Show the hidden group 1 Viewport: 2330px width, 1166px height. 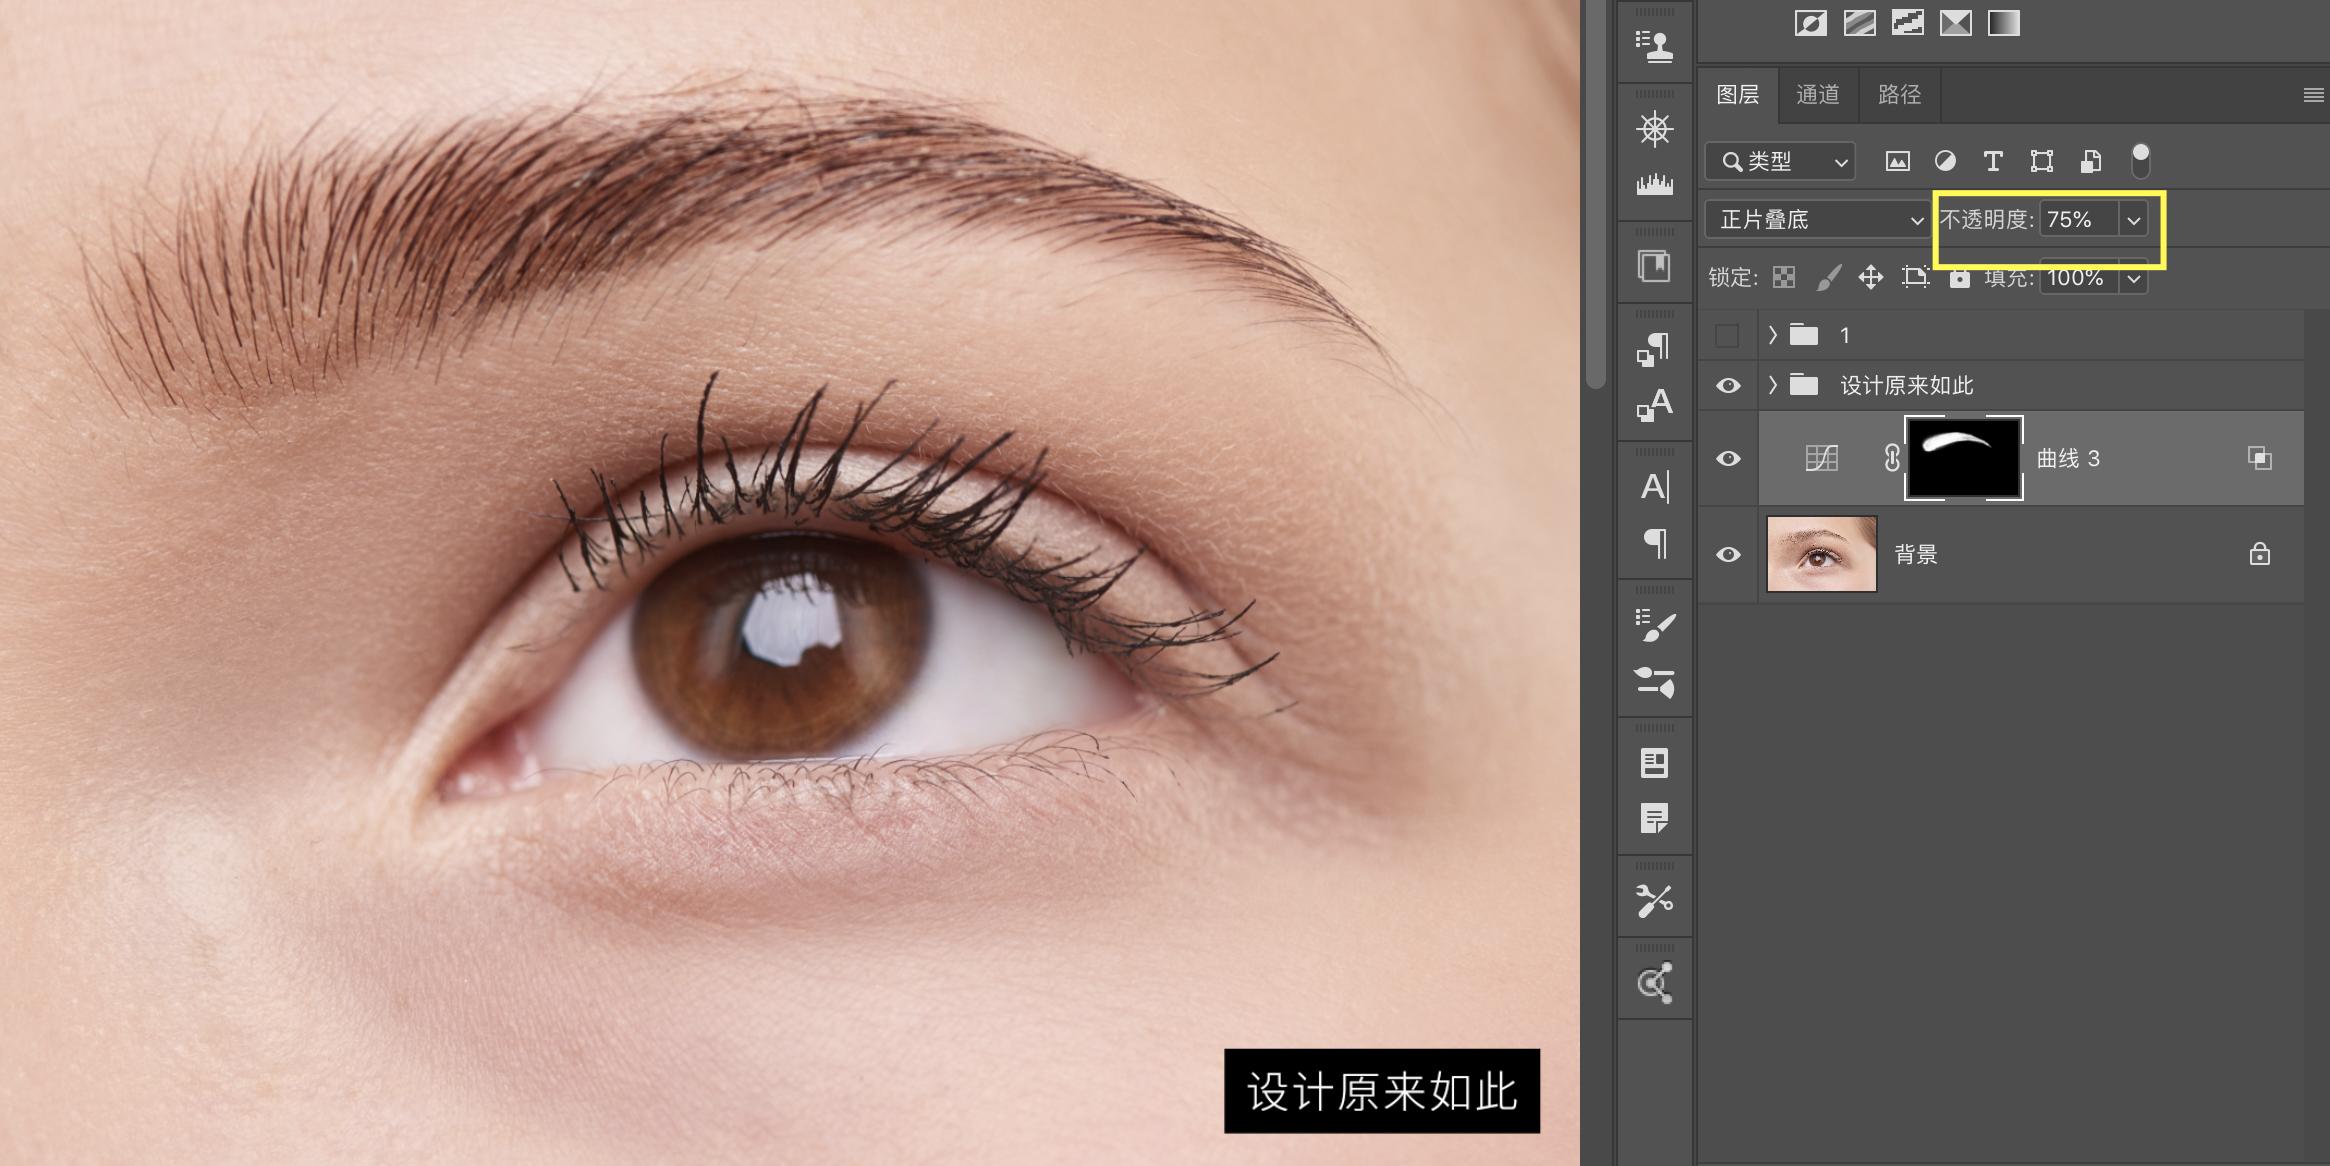pyautogui.click(x=1727, y=335)
